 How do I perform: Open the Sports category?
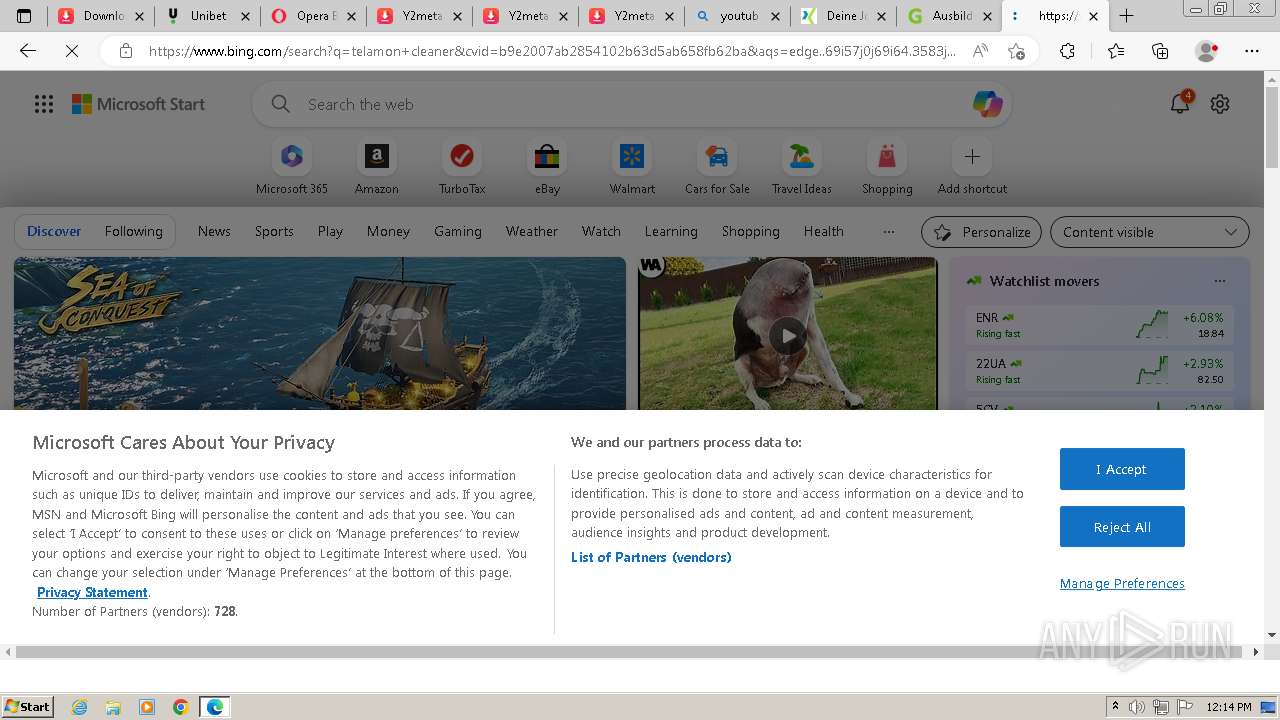[x=274, y=231]
